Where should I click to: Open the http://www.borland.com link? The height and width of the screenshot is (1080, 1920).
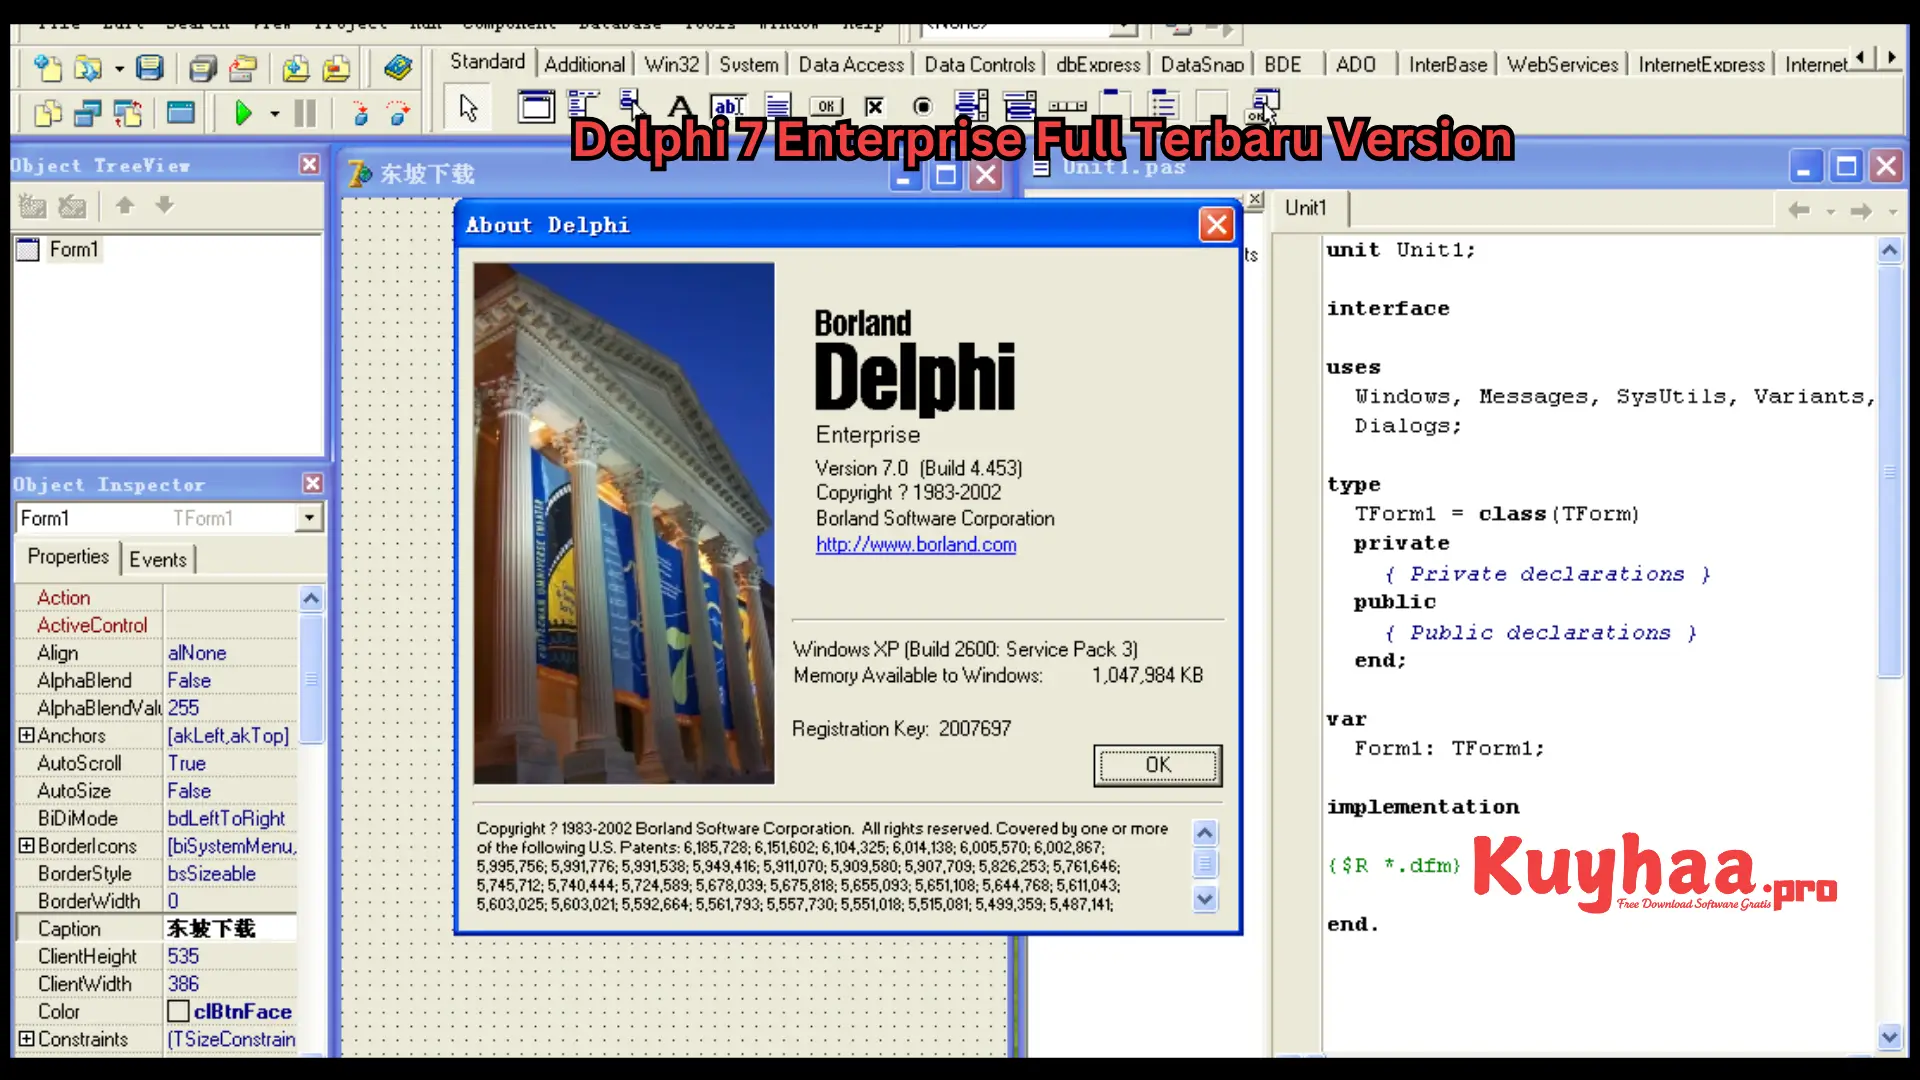(x=916, y=545)
